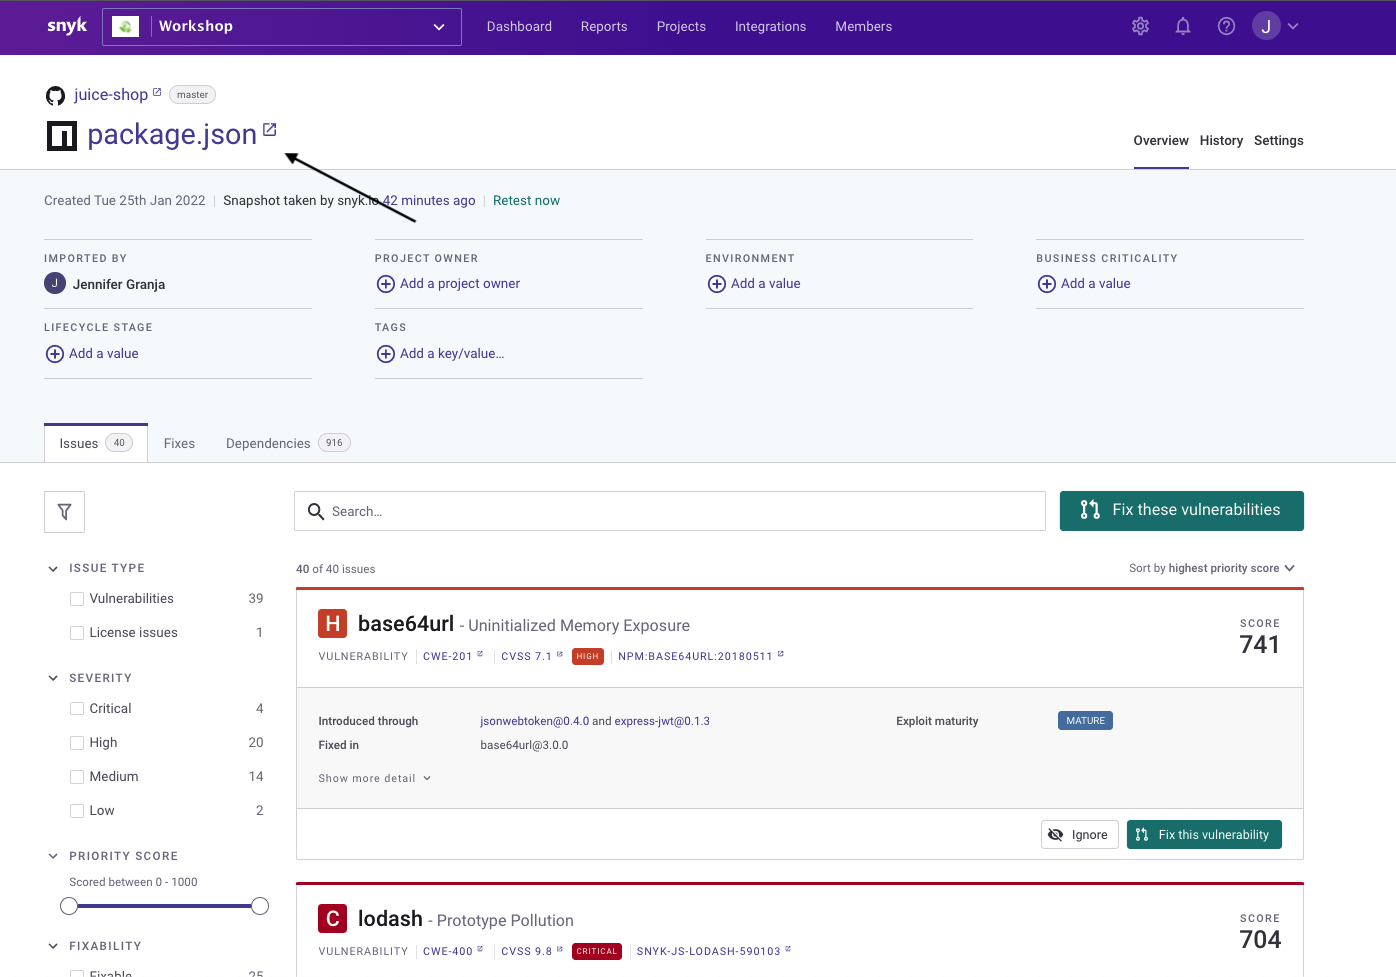Collapse the Priority Score filter section
Screen dimensions: 1396x977
[x=53, y=856]
